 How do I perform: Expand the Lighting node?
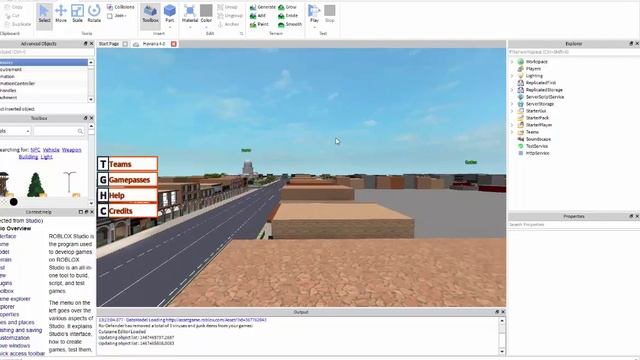512,76
